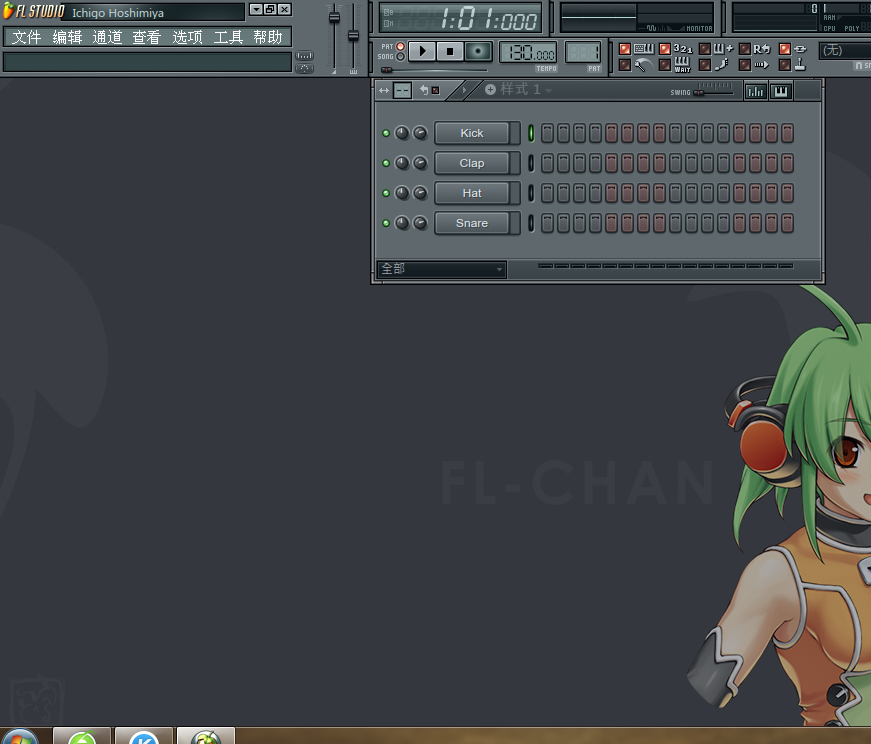Open the Hat channel settings
The height and width of the screenshot is (744, 871).
coord(472,193)
